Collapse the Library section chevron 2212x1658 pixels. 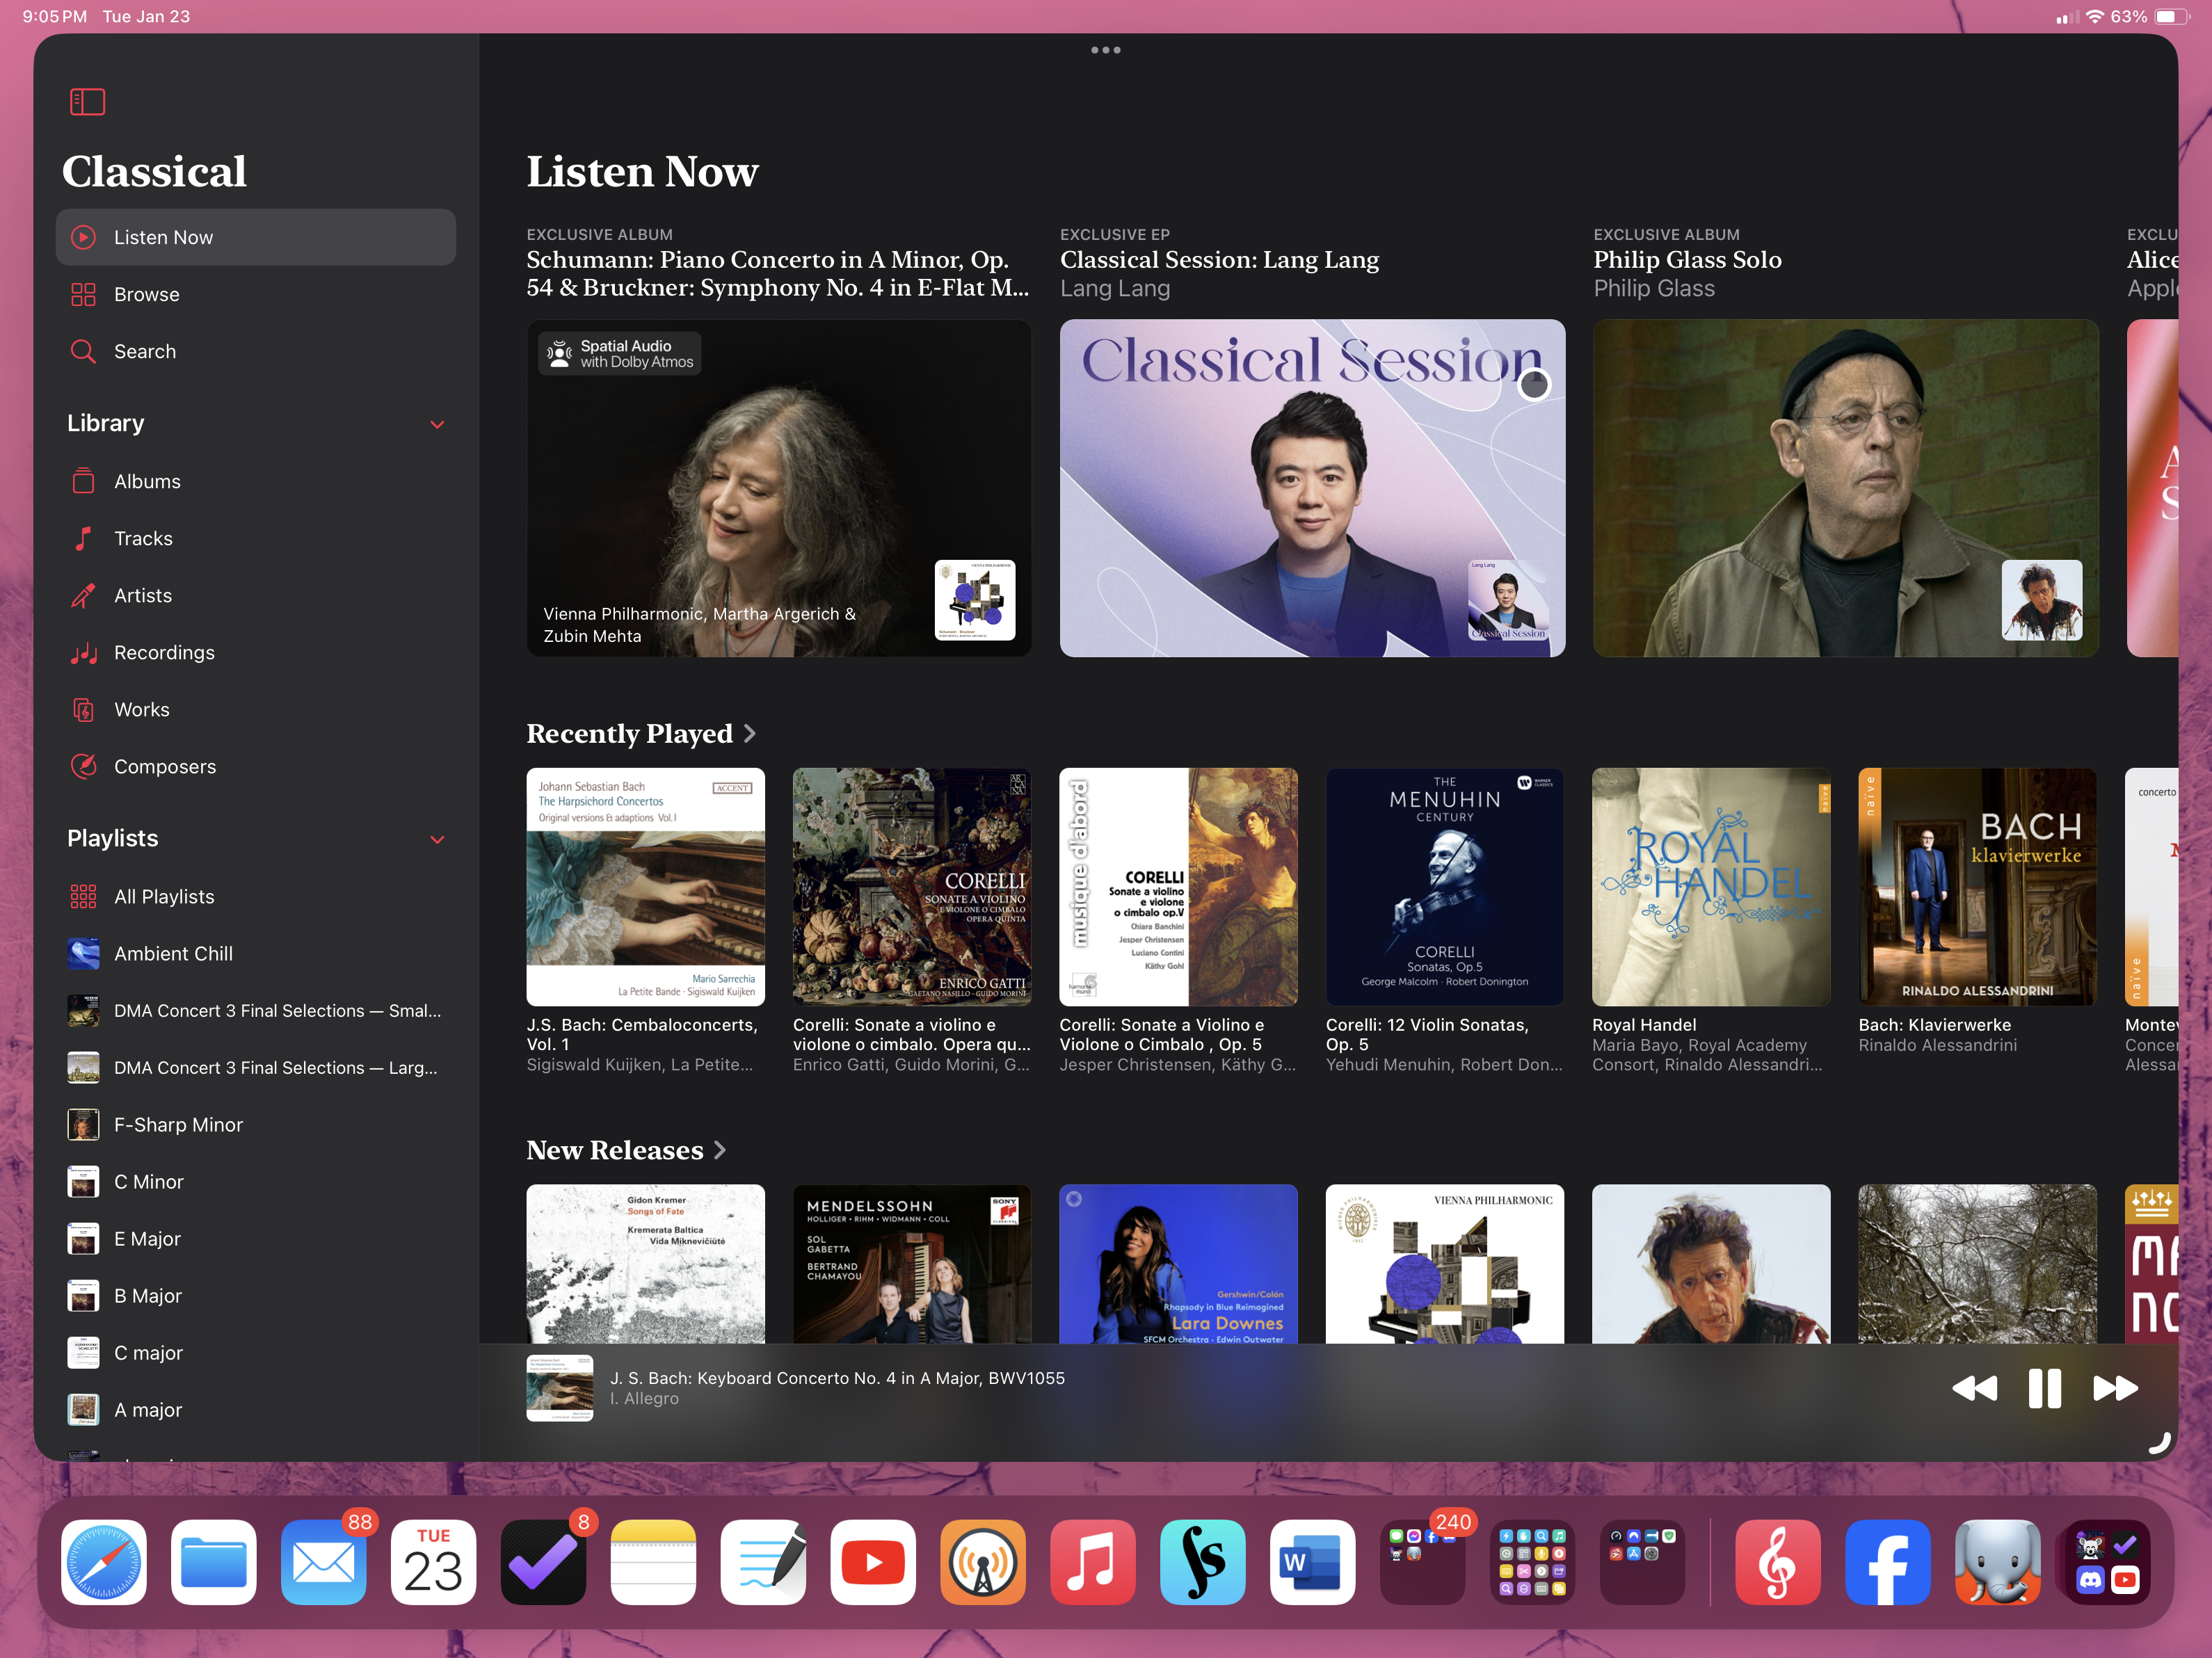[437, 424]
